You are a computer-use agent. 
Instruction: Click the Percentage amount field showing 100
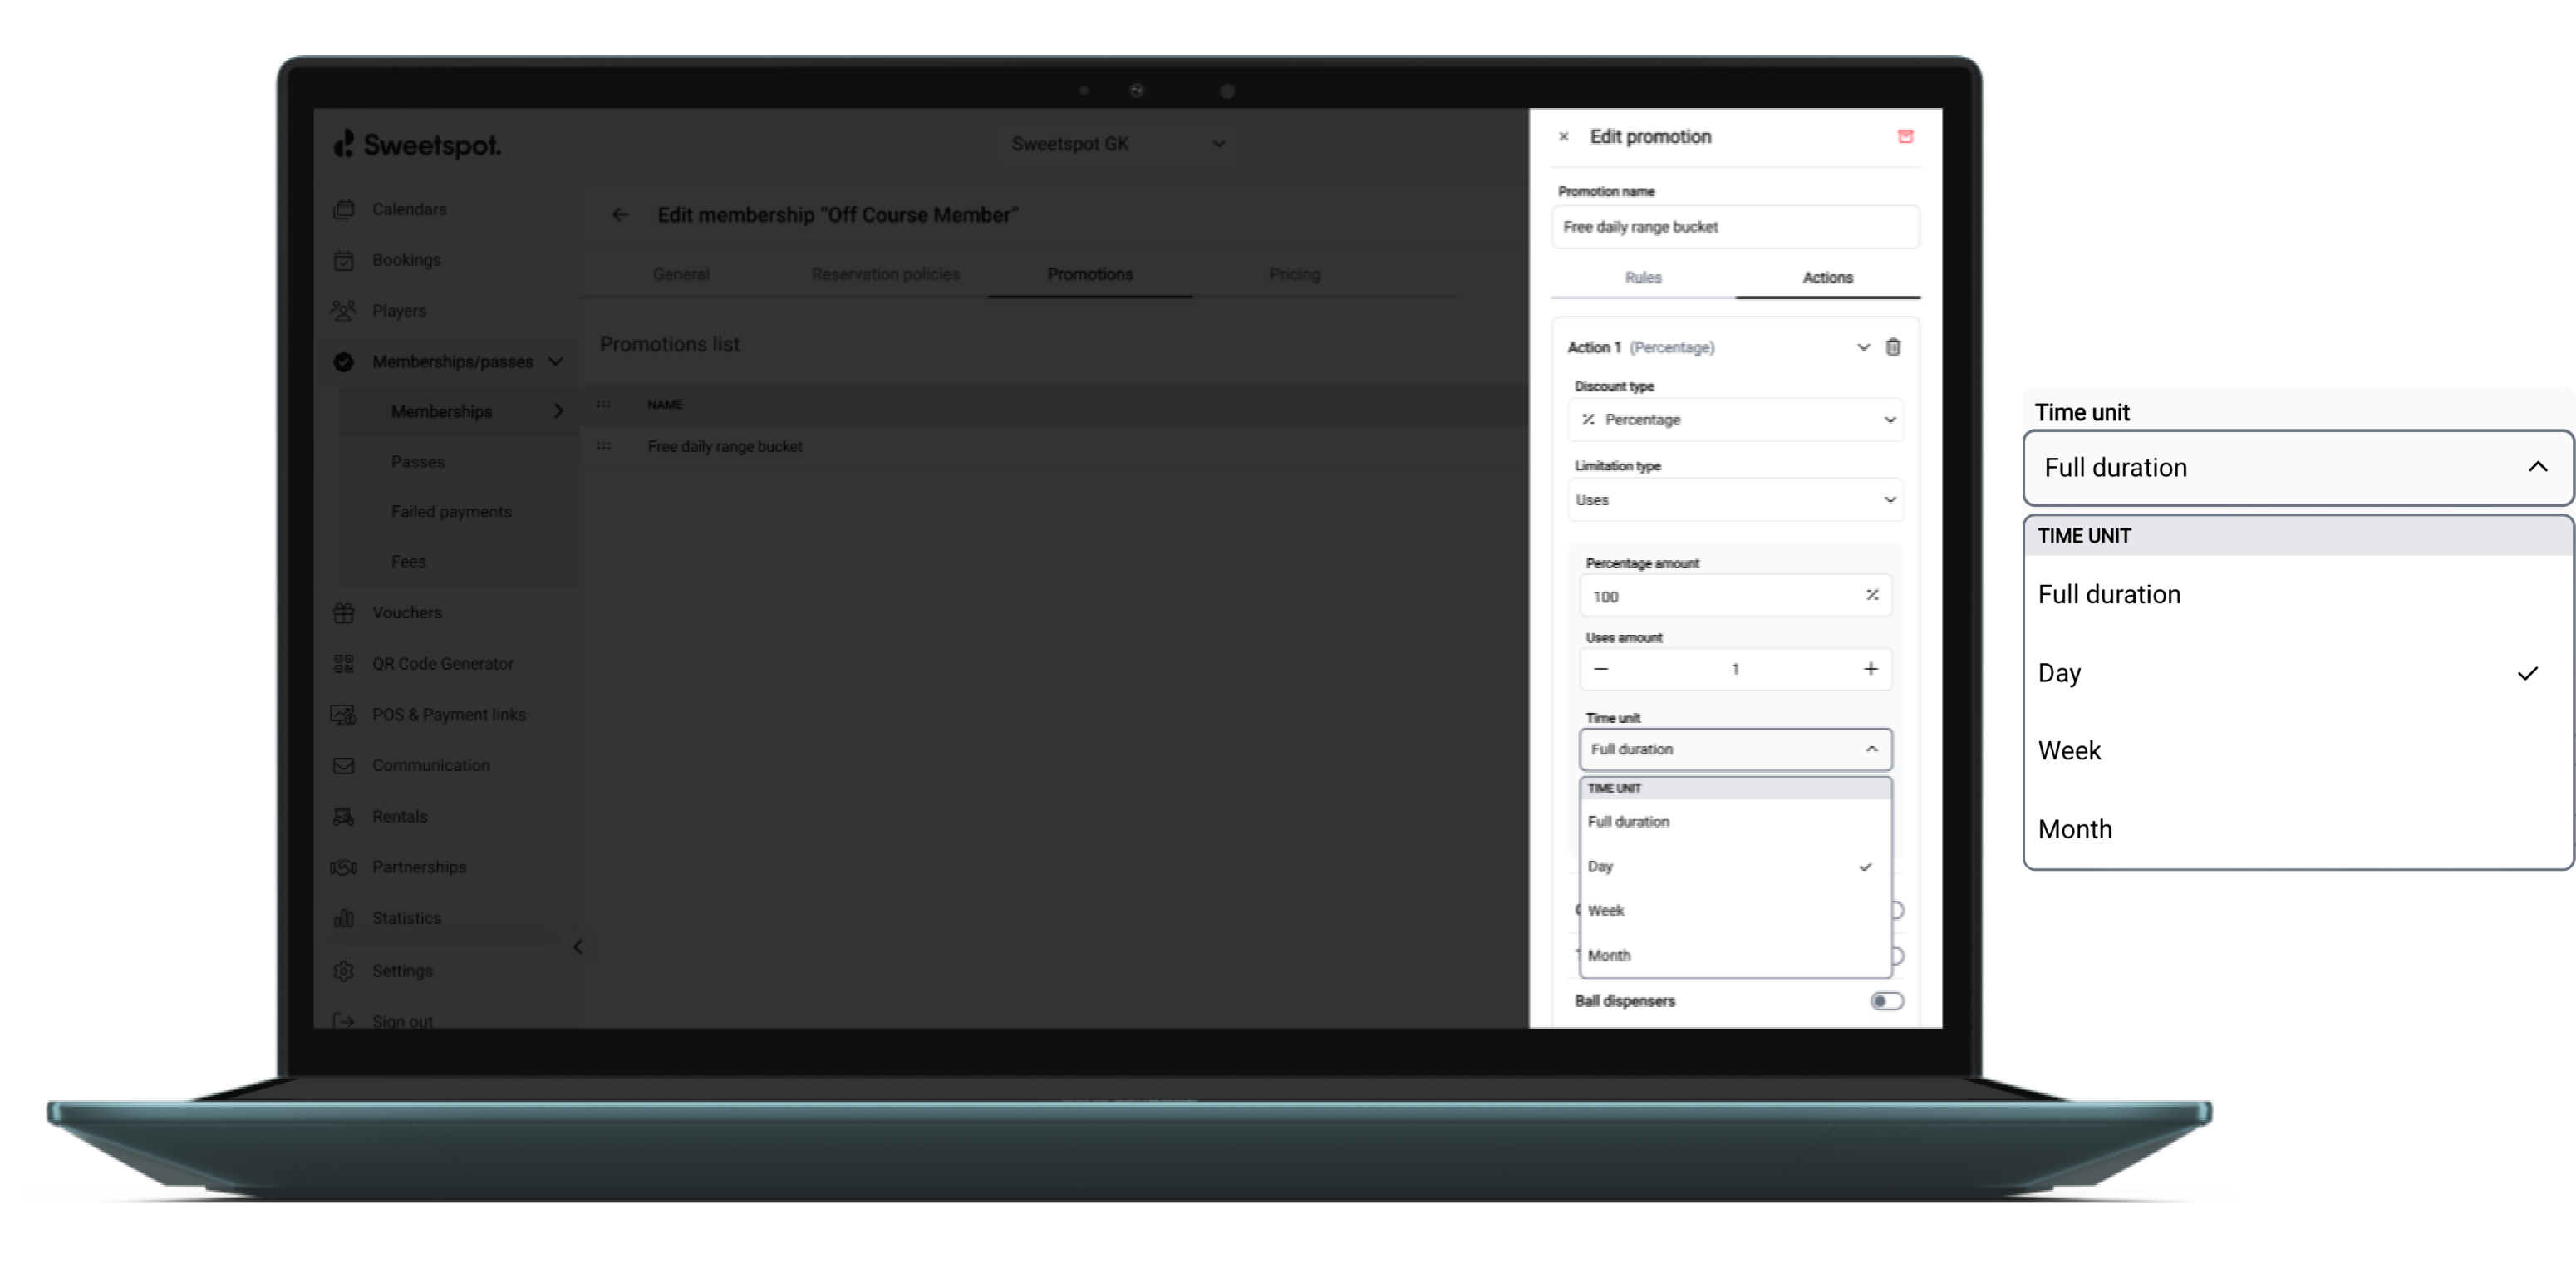[x=1735, y=596]
